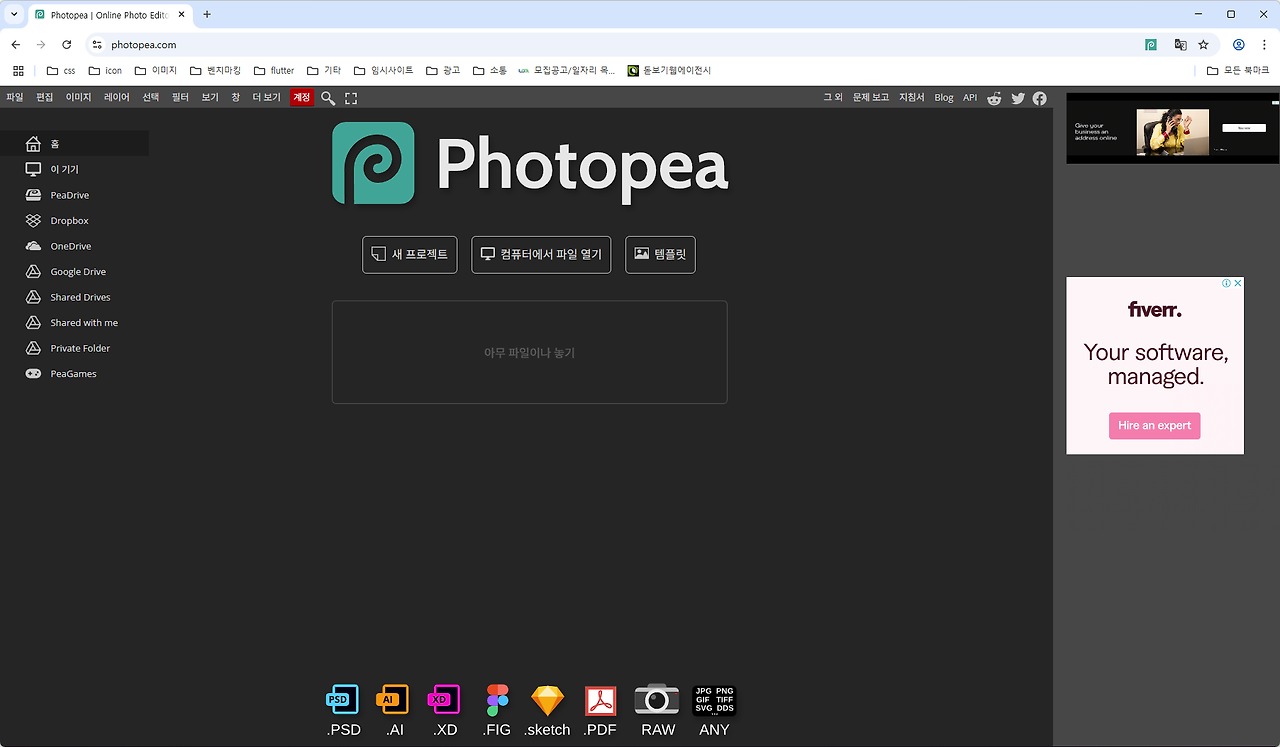Select 홈 in the sidebar
Viewport: 1280px width, 747px height.
coord(74,144)
